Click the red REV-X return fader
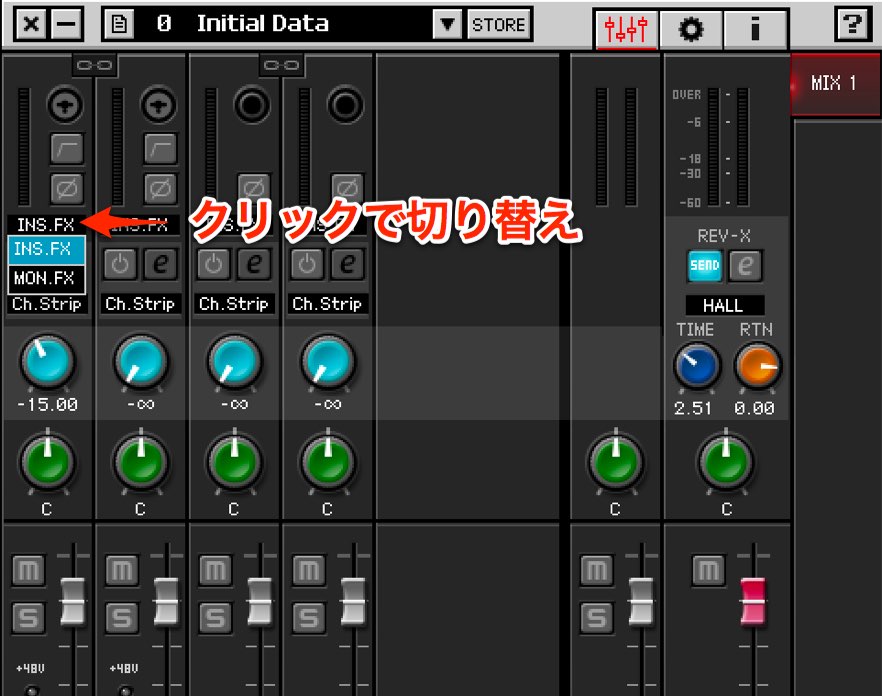The height and width of the screenshot is (696, 882). [753, 601]
